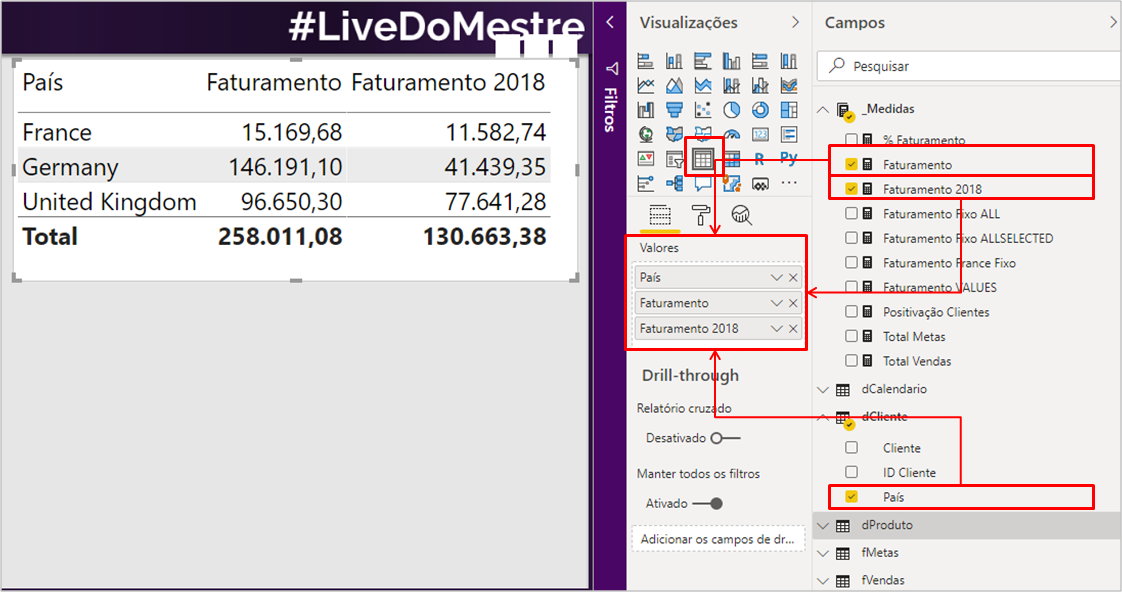
Task: Choose the pie chart visualization
Action: (x=732, y=110)
